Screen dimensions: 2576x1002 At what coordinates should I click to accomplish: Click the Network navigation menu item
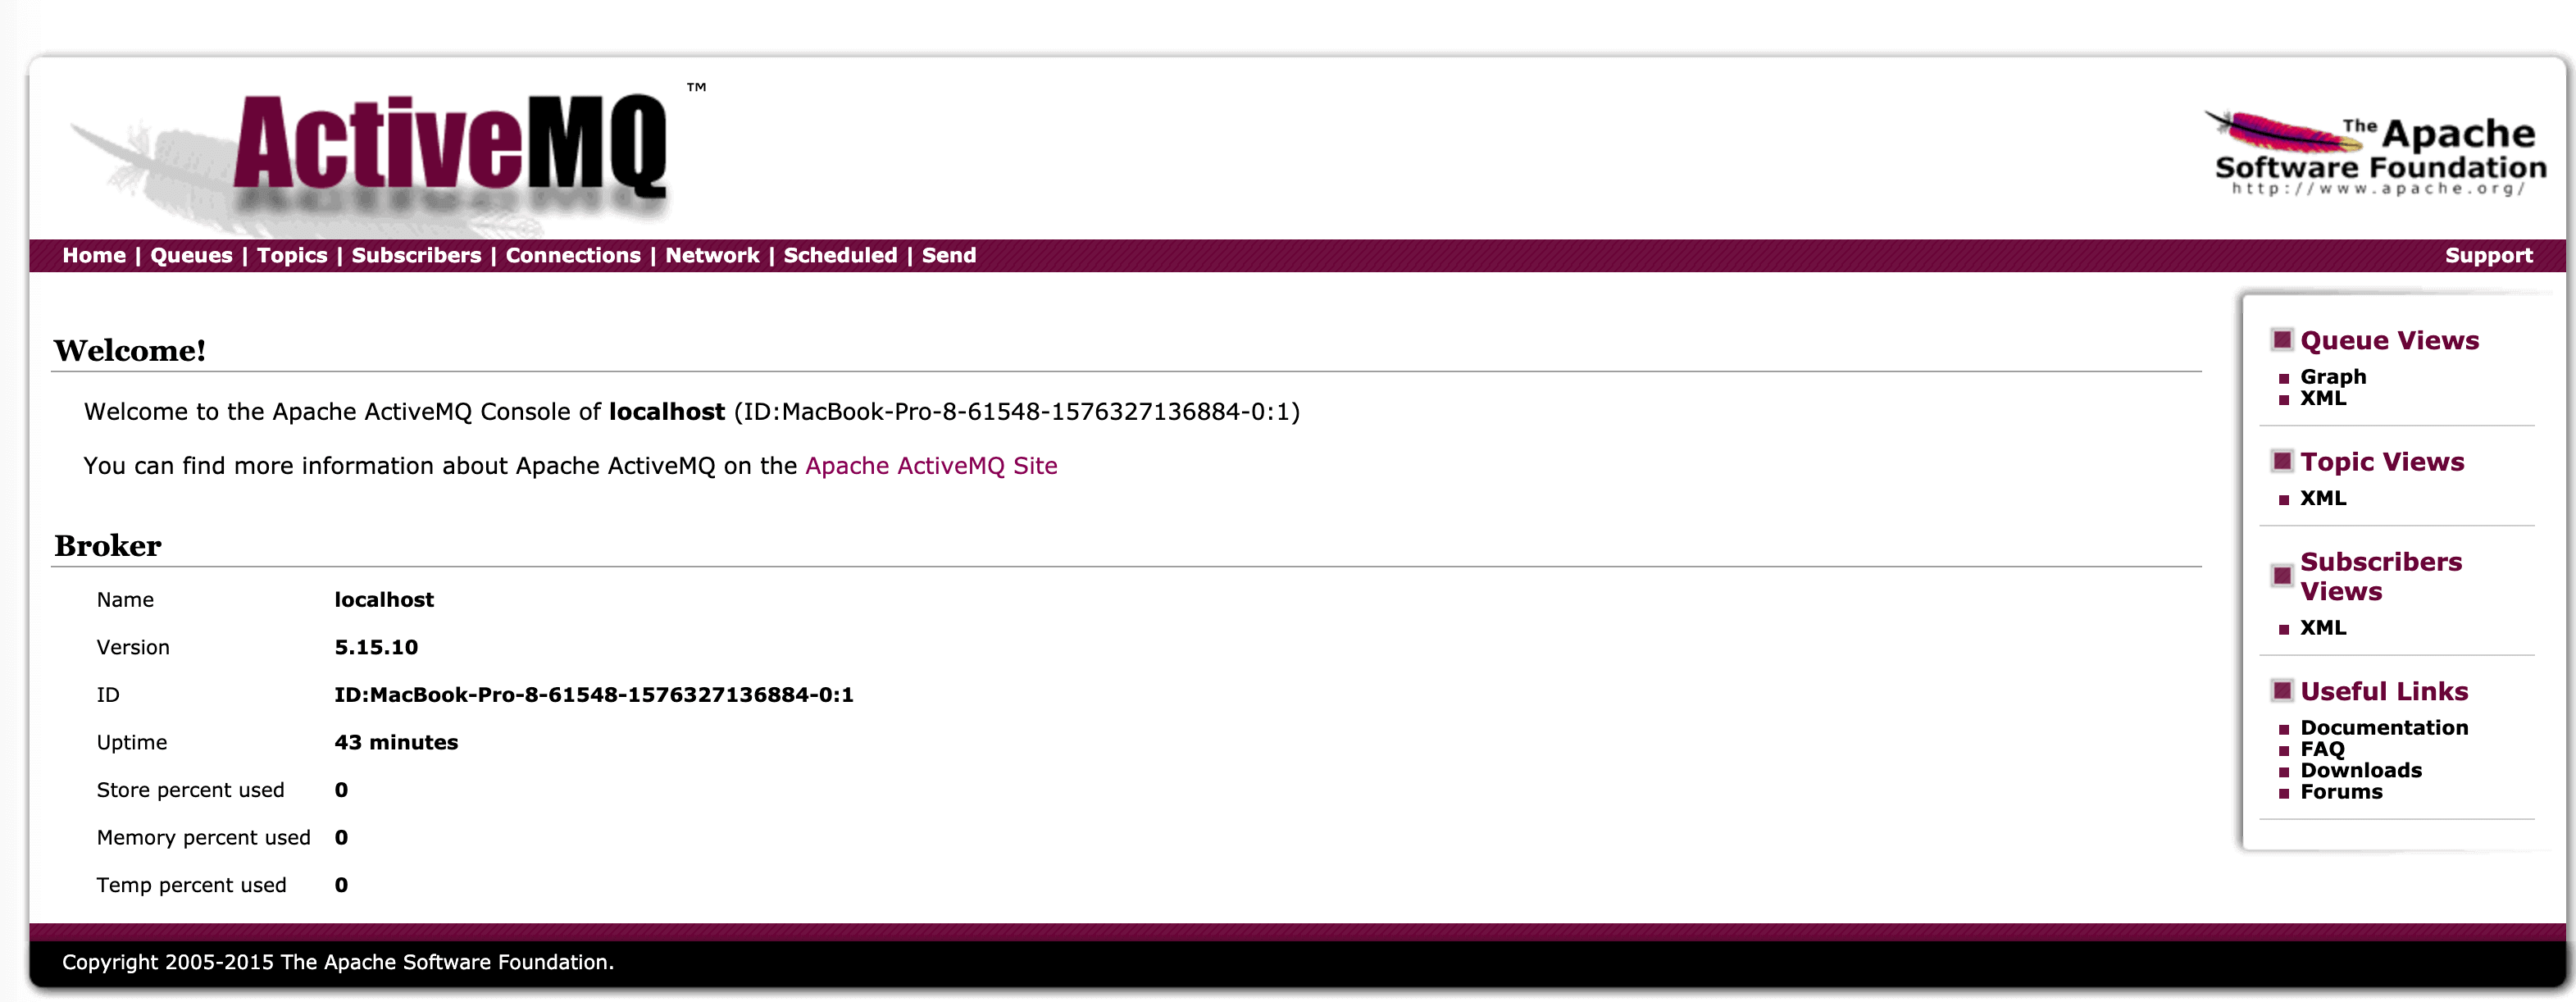click(x=710, y=255)
